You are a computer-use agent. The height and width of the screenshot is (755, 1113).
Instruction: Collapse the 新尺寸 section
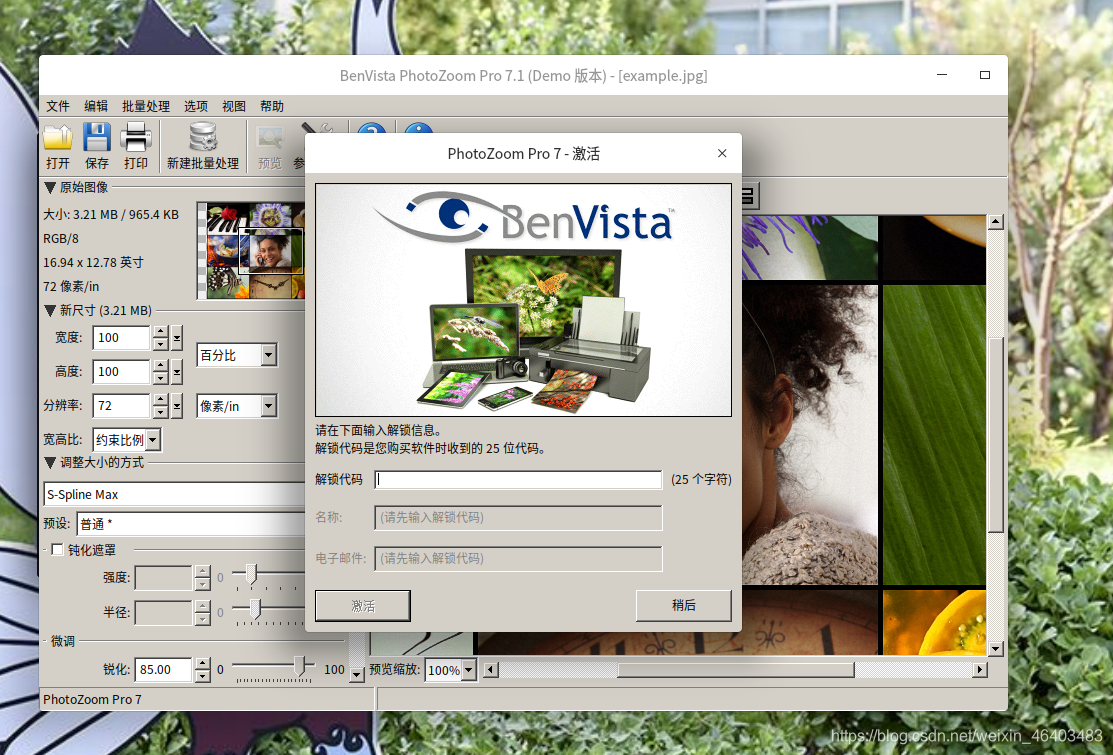[x=50, y=311]
